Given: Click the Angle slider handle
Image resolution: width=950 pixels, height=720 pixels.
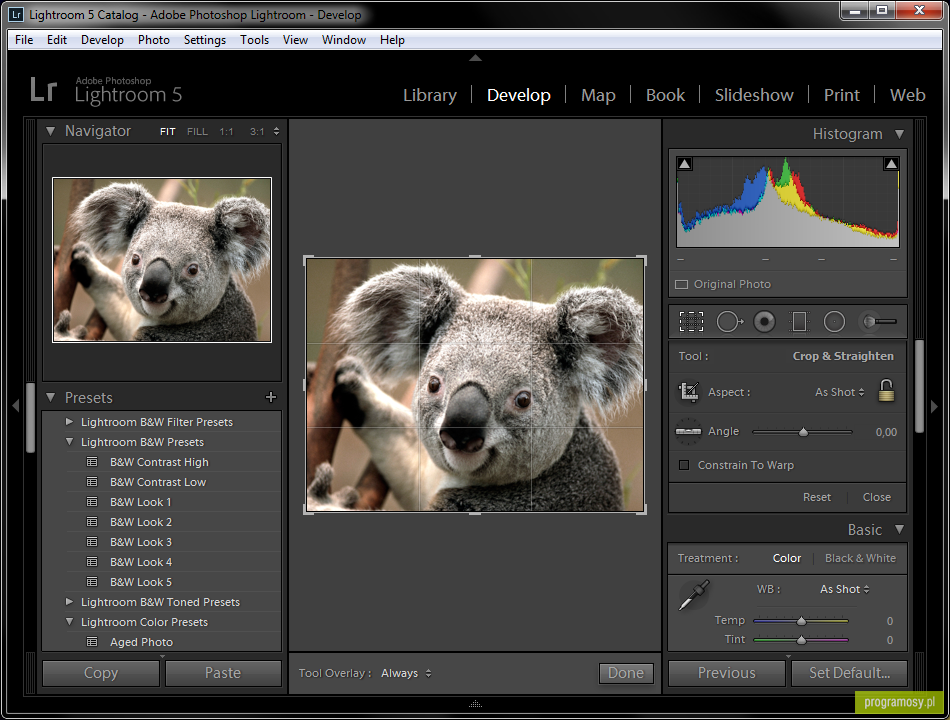Looking at the screenshot, I should tap(803, 432).
